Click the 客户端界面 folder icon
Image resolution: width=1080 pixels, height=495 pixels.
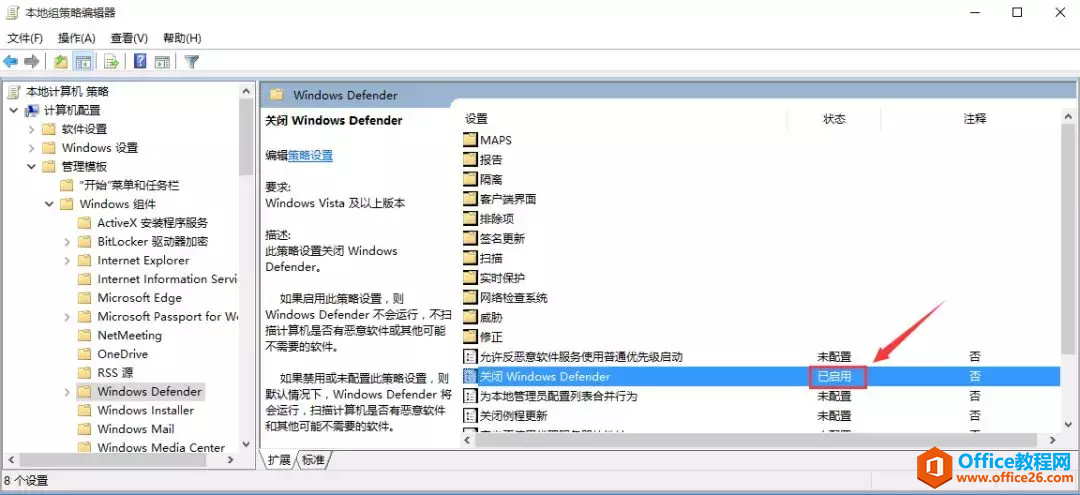pos(470,199)
